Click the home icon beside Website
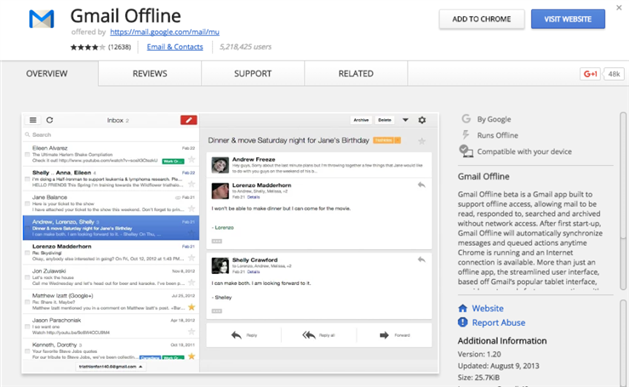The width and height of the screenshot is (629, 387). click(463, 308)
